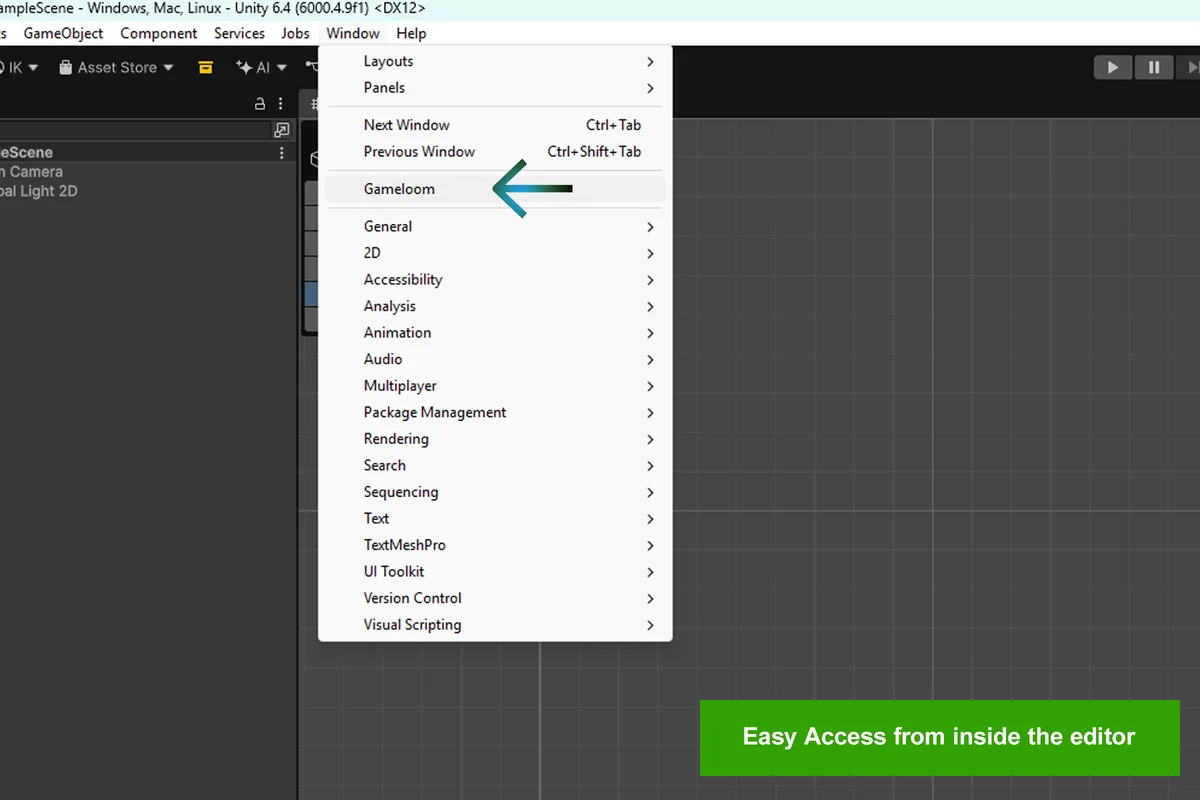Screen dimensions: 1200x800
Task: Expand the Panels submenu
Action: pyautogui.click(x=495, y=88)
